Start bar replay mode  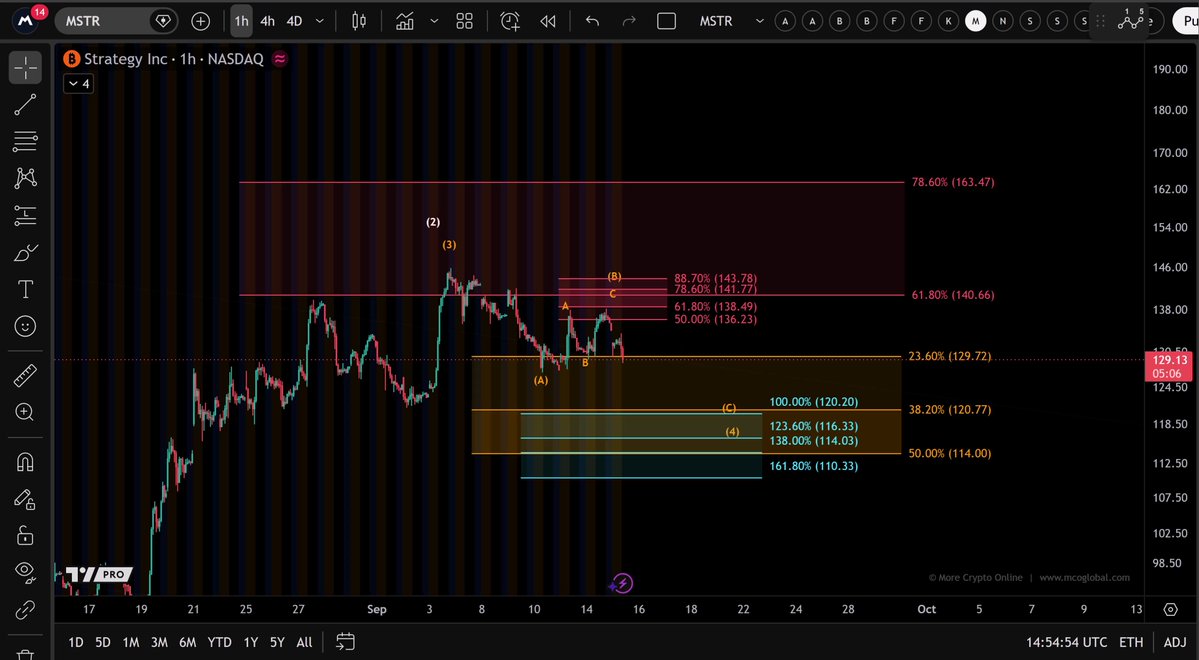[x=548, y=21]
